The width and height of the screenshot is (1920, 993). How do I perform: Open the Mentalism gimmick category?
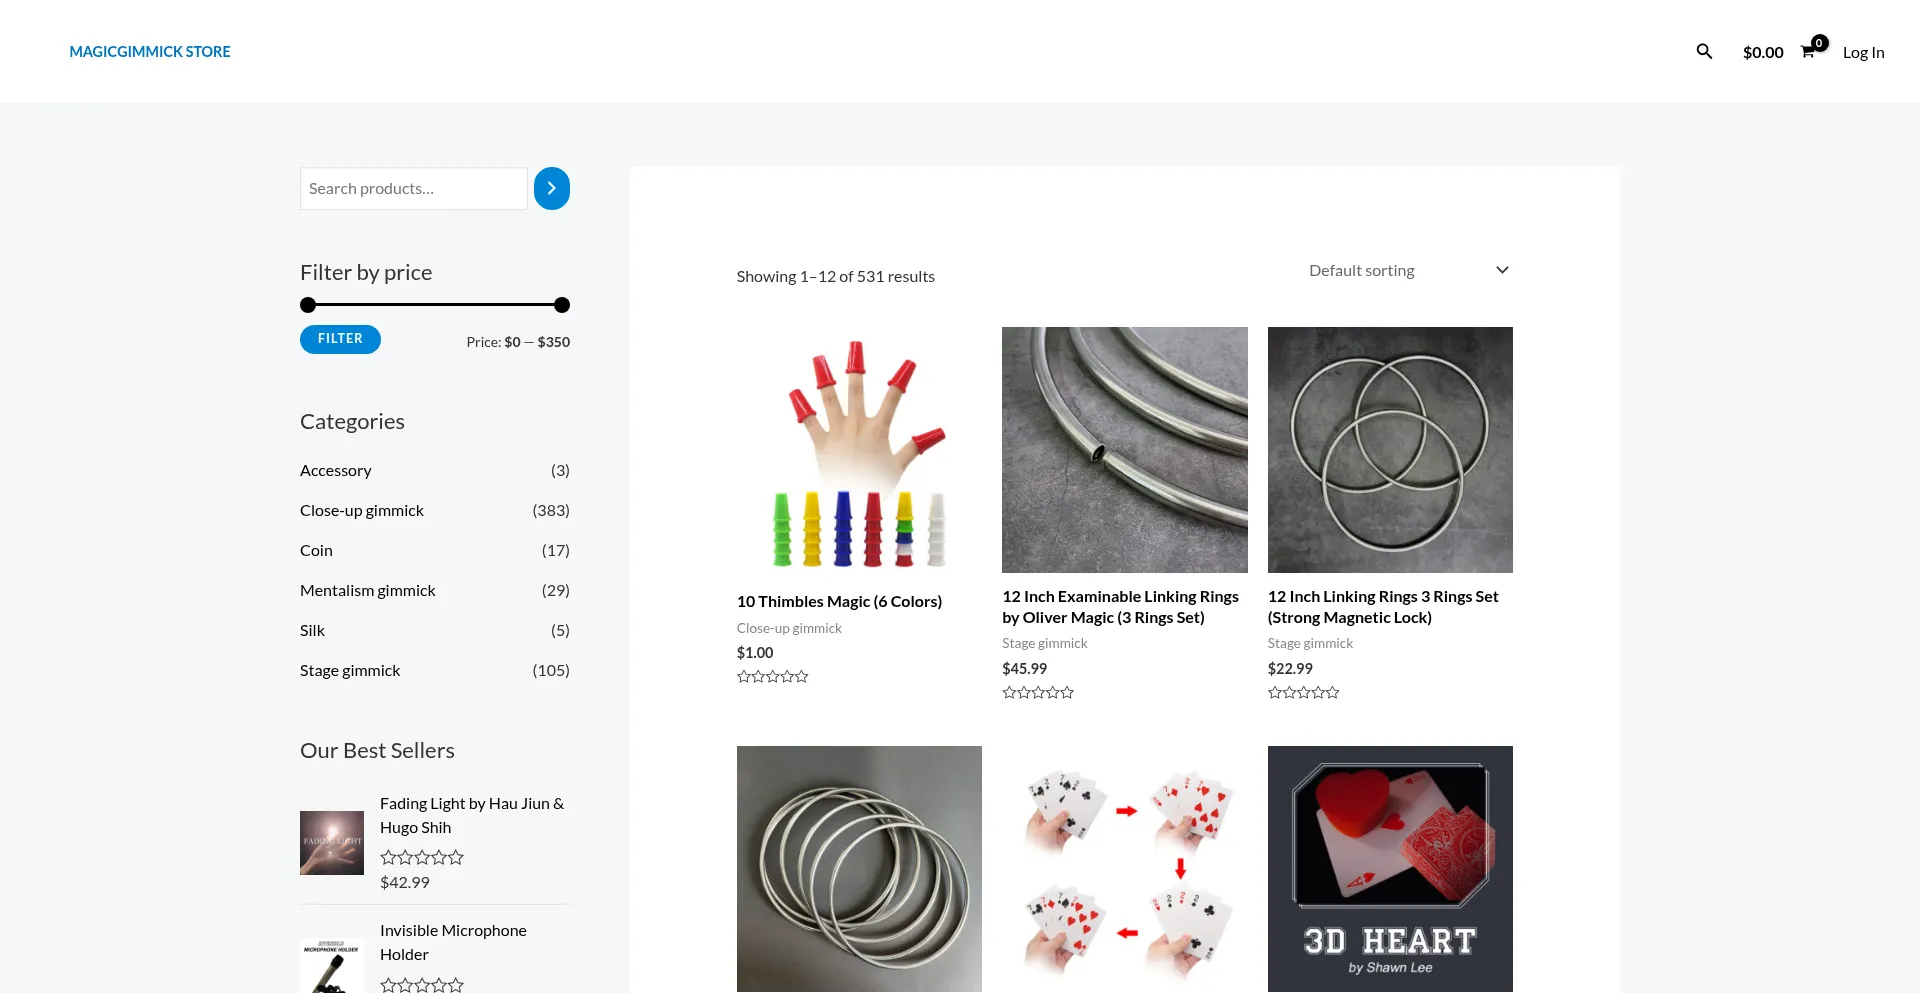coord(368,591)
